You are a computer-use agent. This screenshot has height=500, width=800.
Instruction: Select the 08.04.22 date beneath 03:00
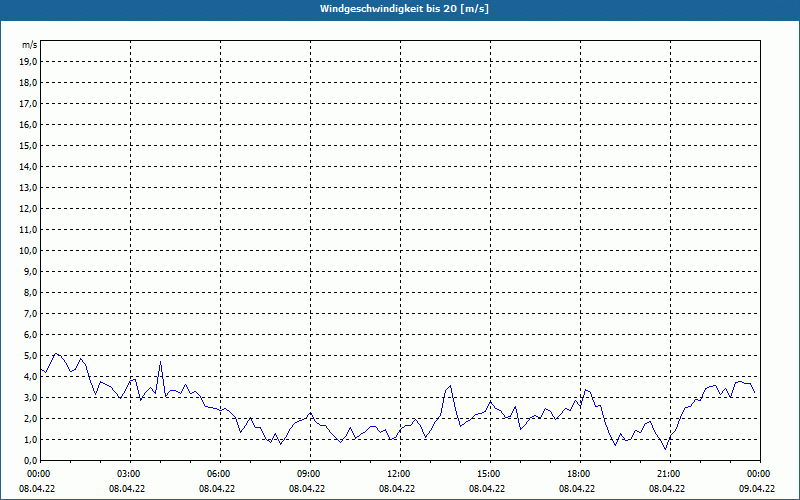tap(127, 488)
